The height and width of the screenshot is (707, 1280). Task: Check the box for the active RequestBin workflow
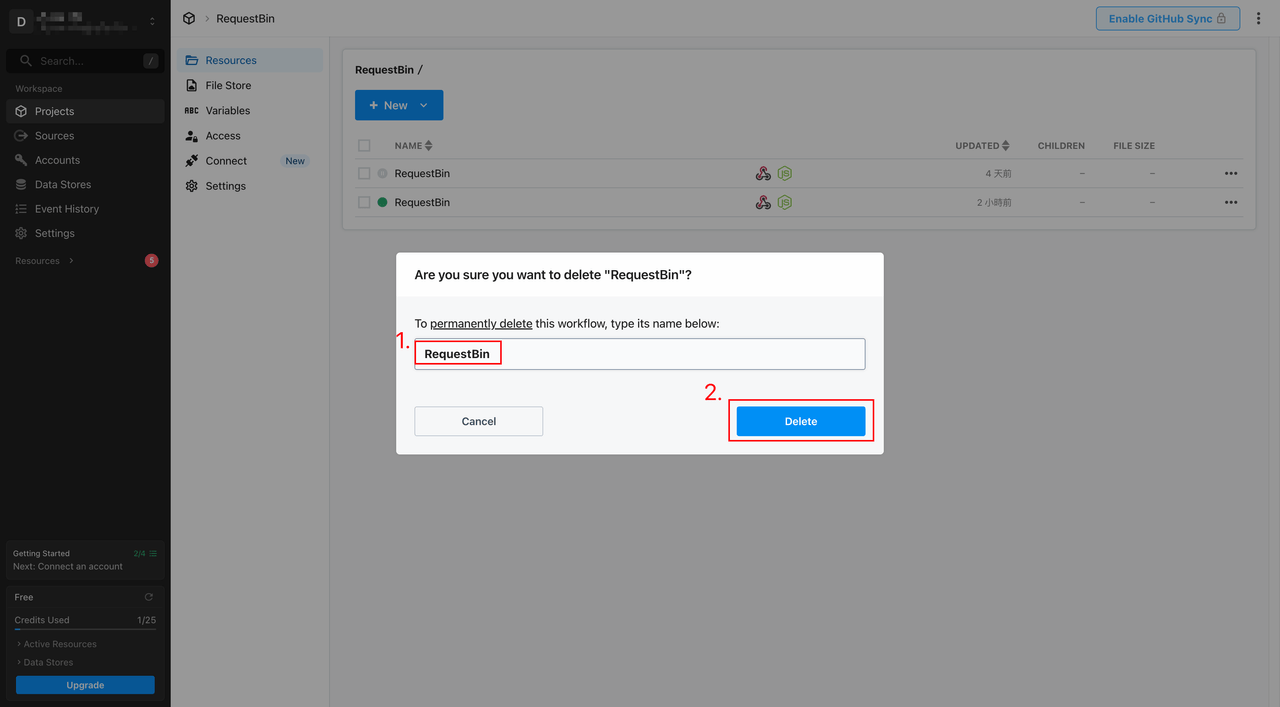(x=364, y=202)
